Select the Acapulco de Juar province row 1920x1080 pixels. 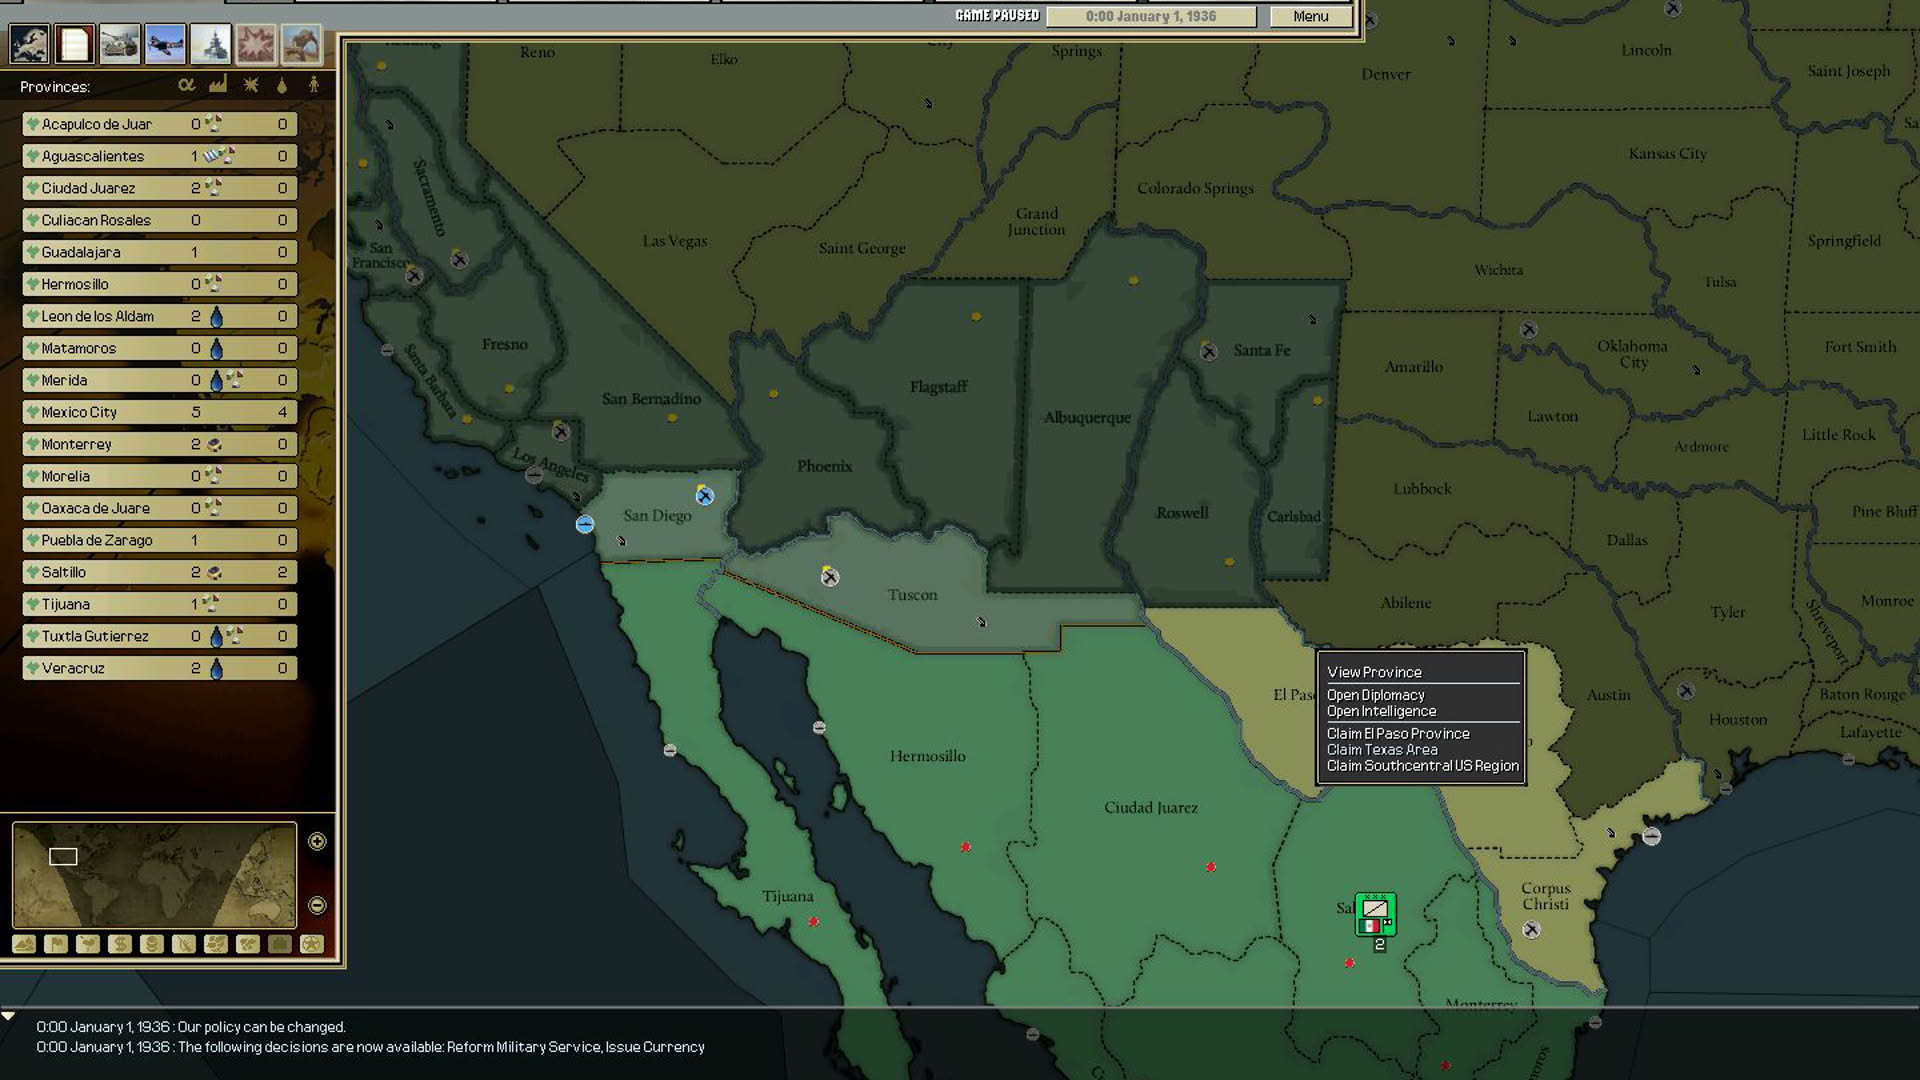[x=160, y=124]
